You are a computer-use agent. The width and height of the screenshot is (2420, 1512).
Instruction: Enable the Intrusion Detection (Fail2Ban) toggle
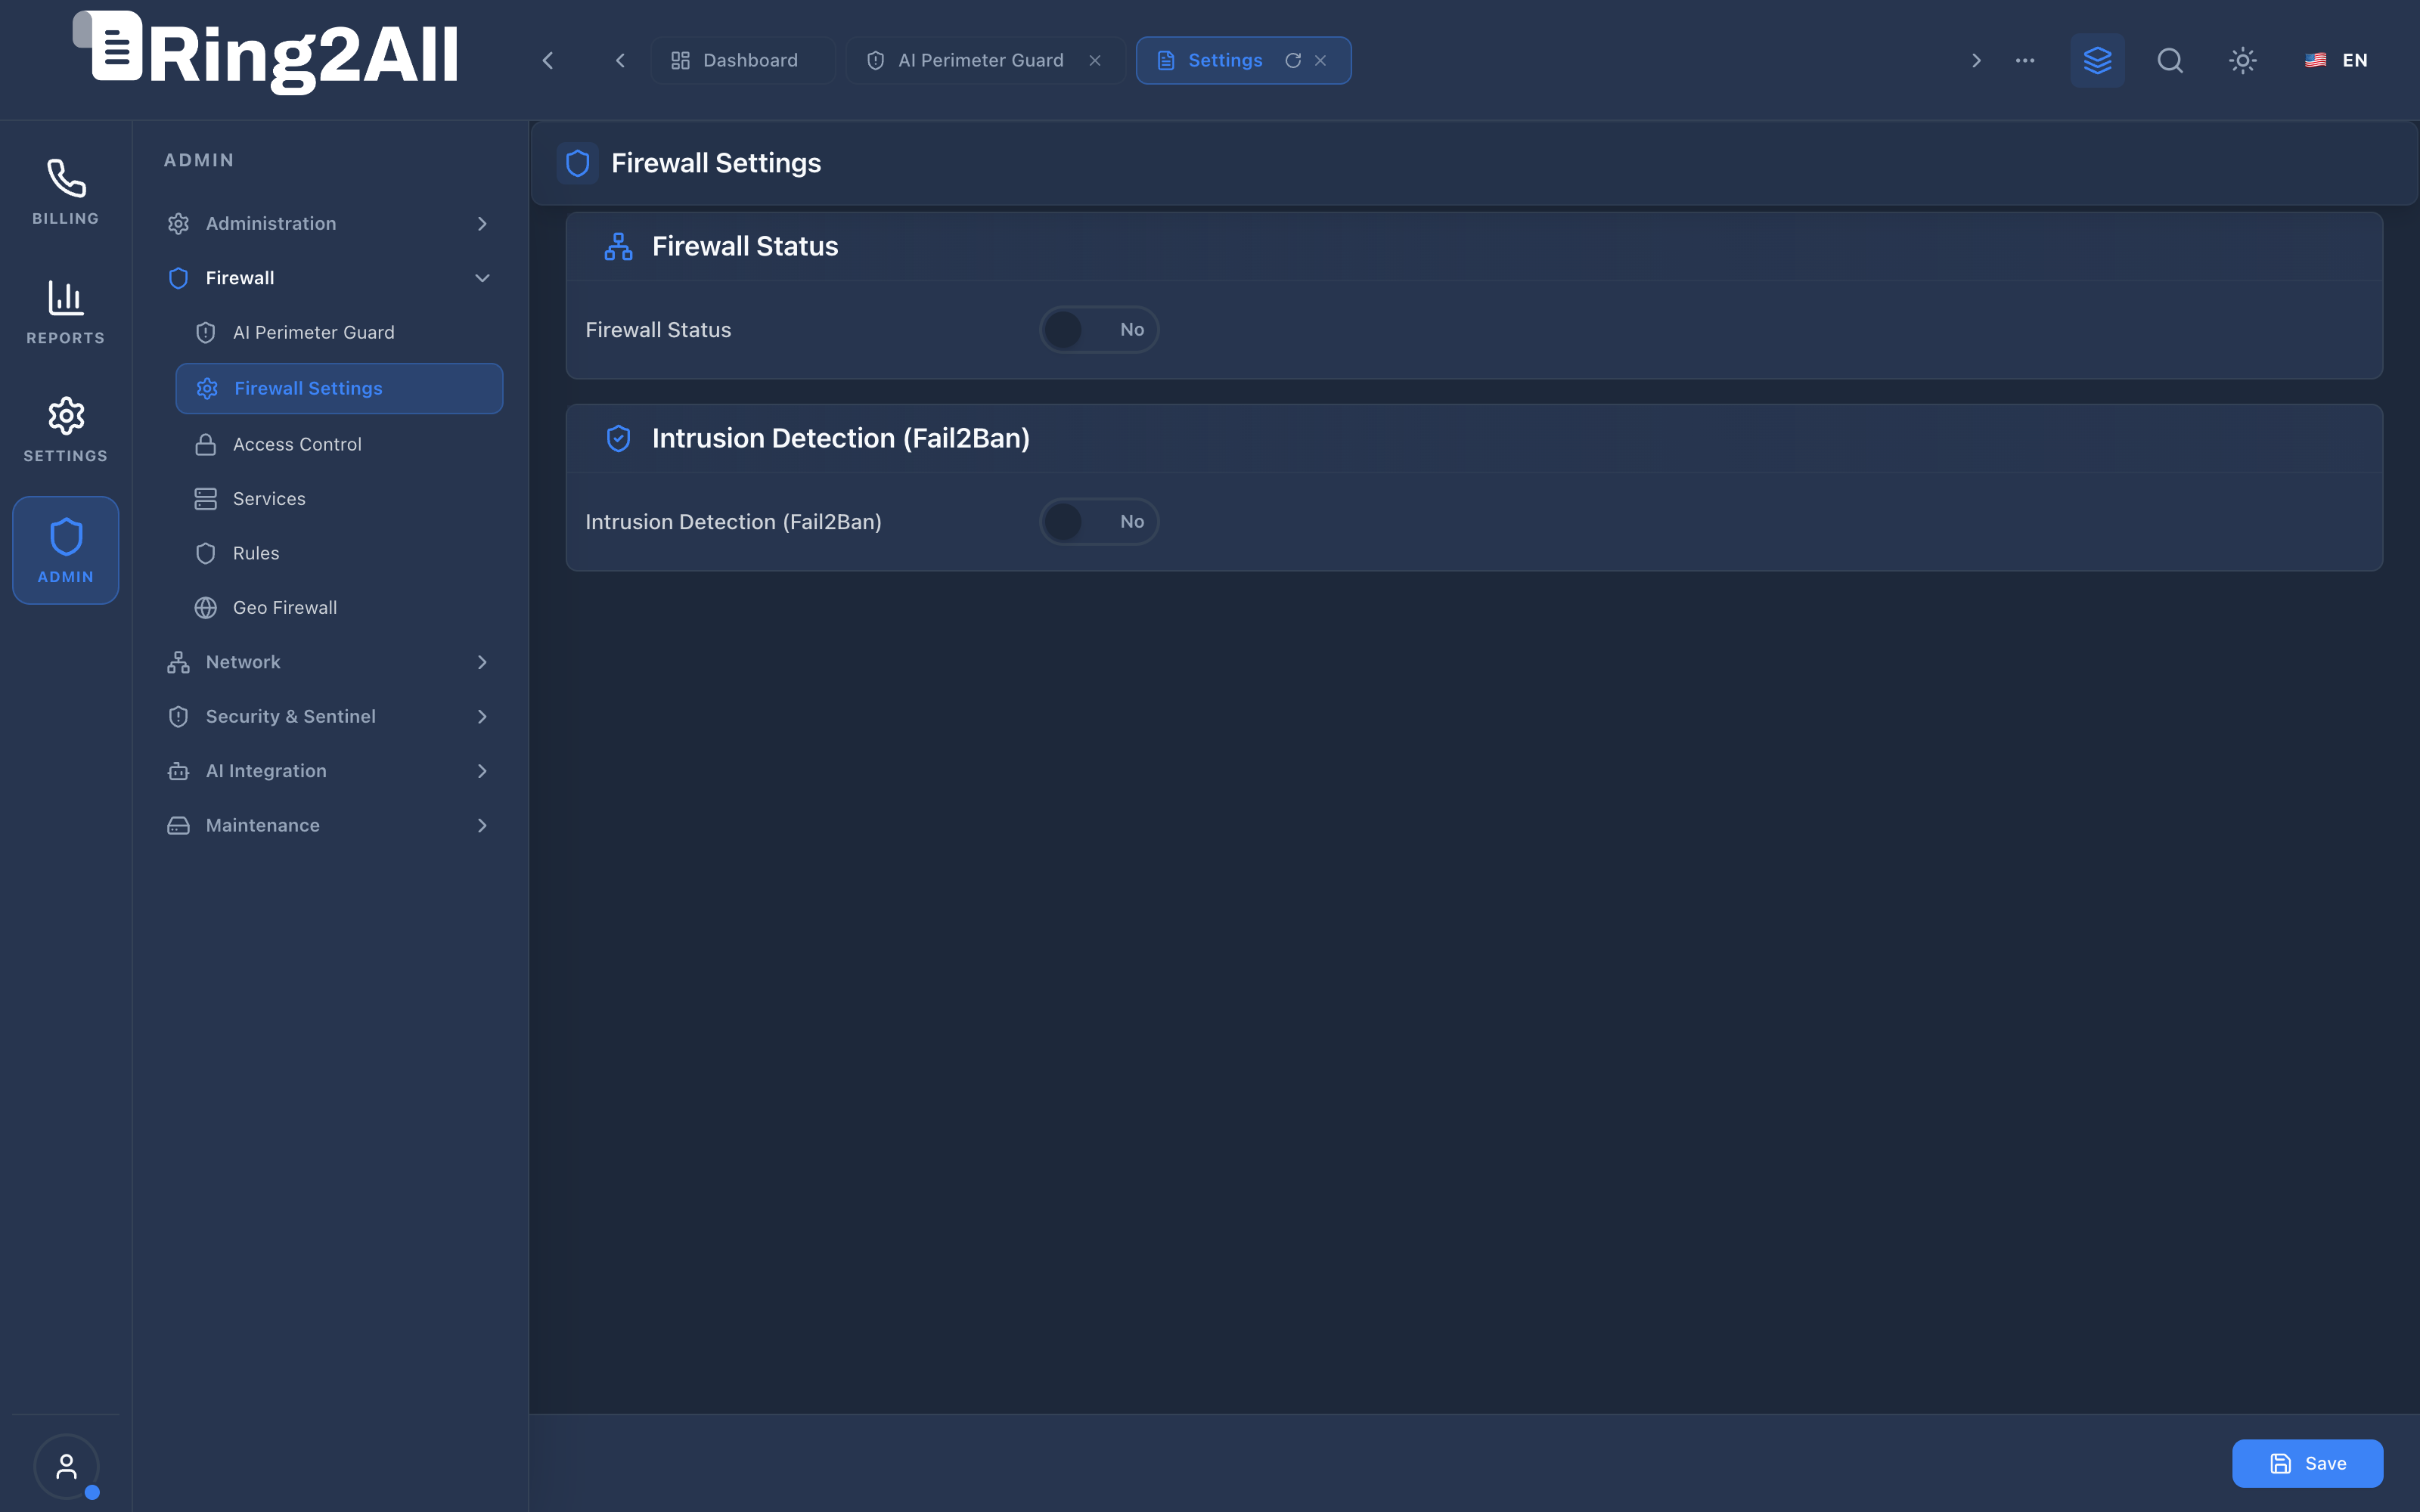coord(1098,521)
